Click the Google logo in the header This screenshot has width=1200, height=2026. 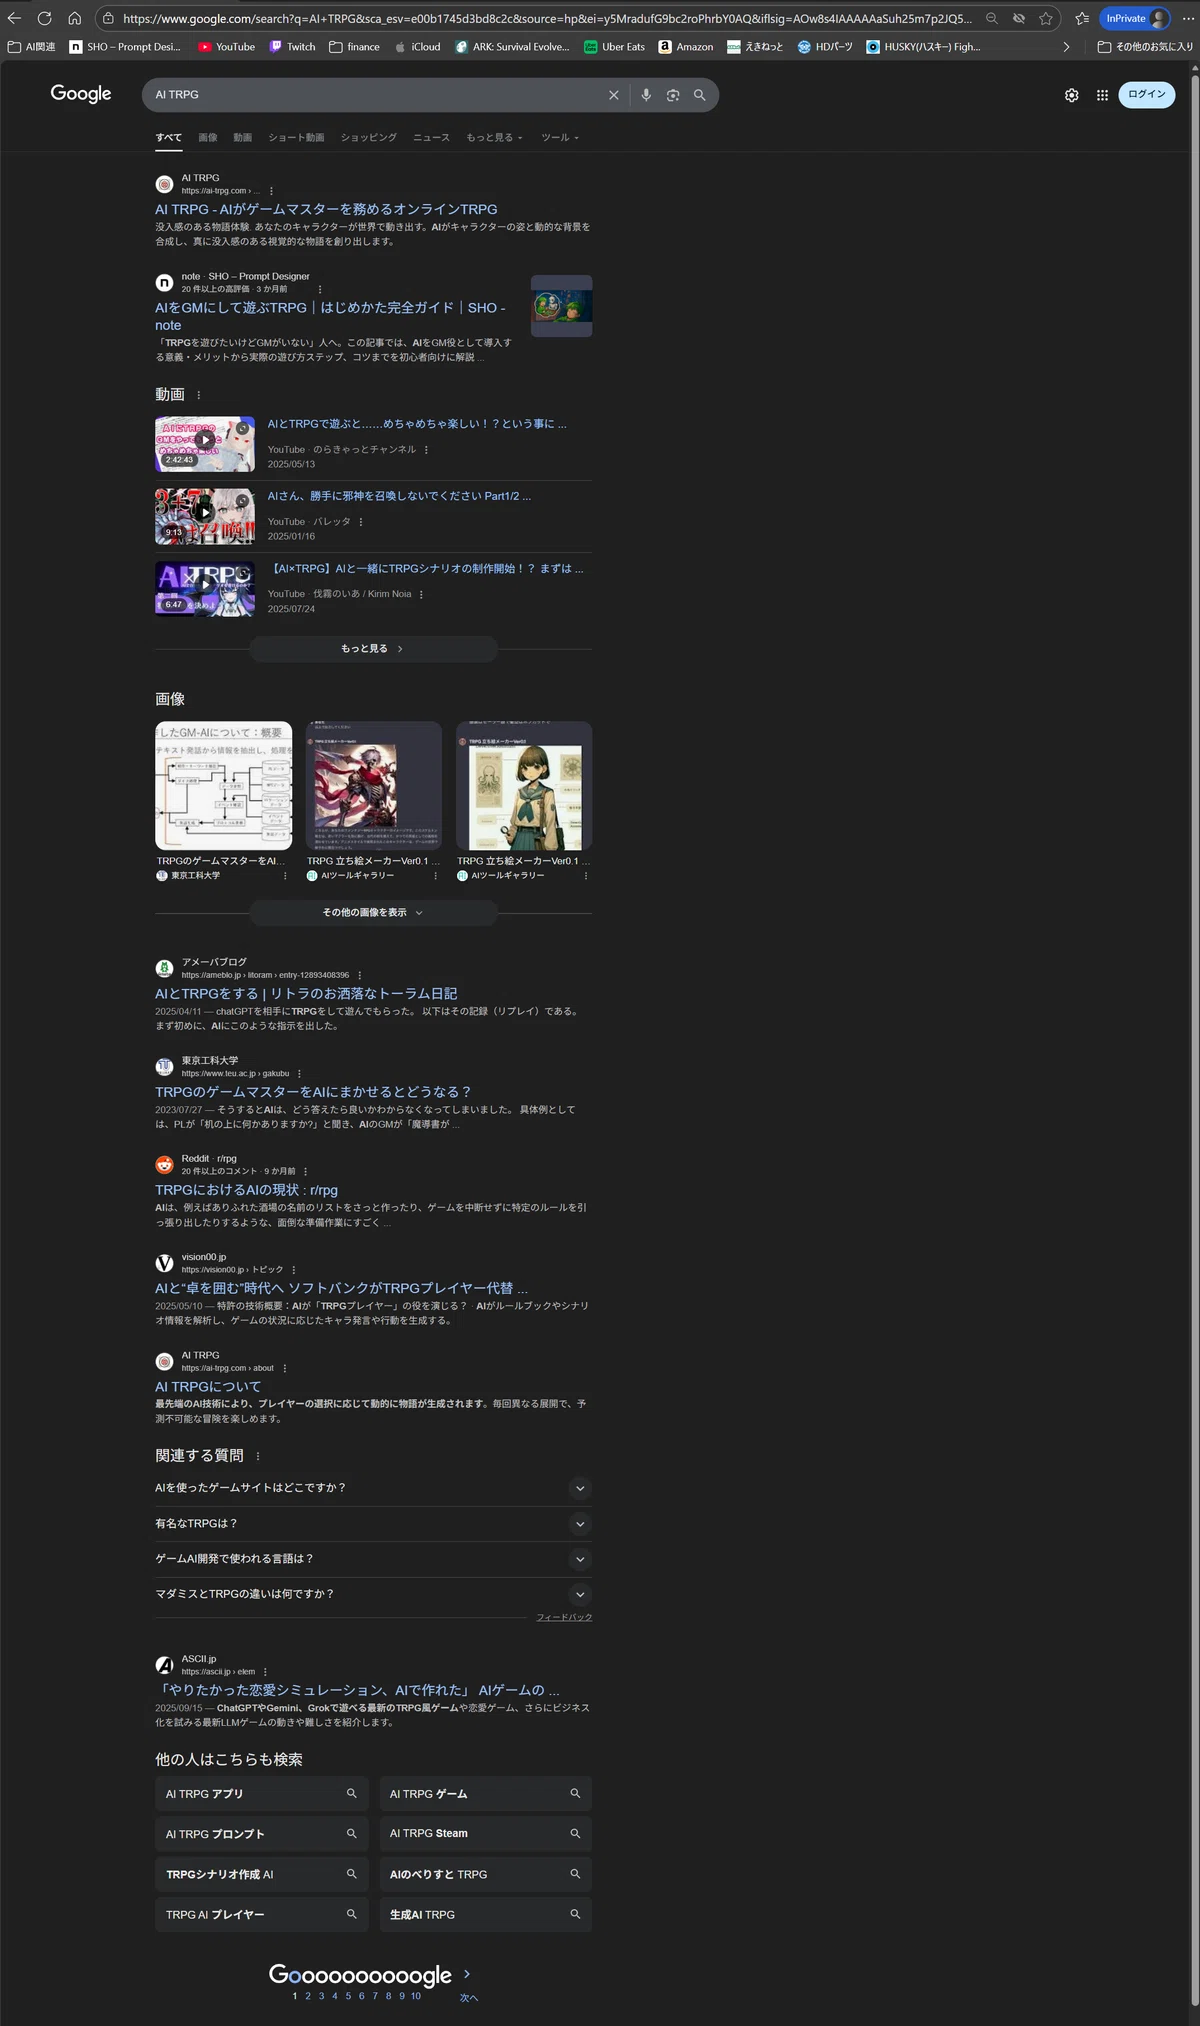81,94
